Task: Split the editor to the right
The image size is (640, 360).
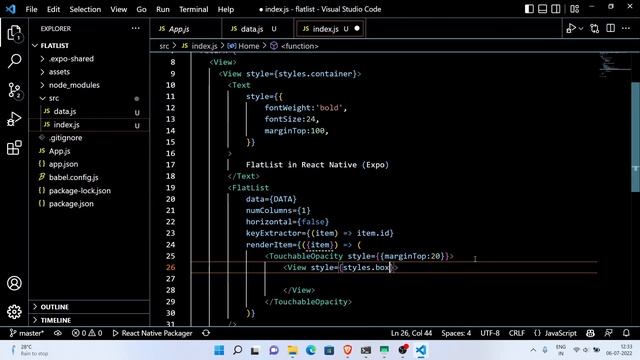Action: pos(611,29)
